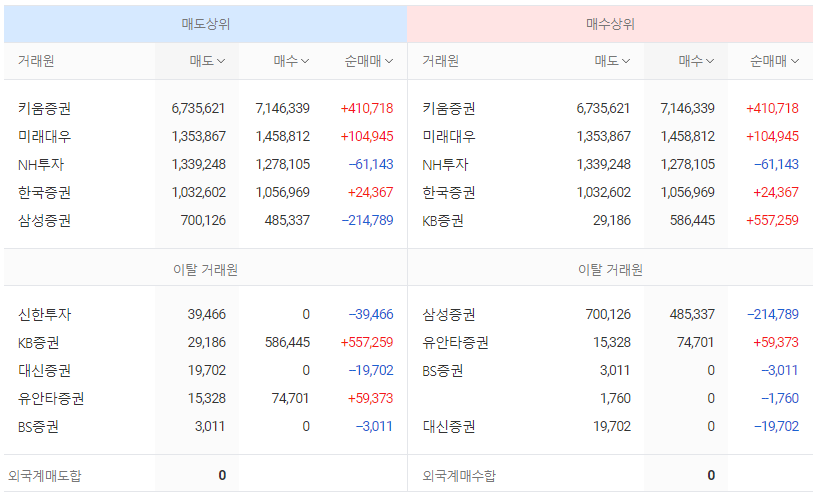820x496 pixels.
Task: Select 대신증권 row in 매도상위 panel
Action: click(x=206, y=370)
